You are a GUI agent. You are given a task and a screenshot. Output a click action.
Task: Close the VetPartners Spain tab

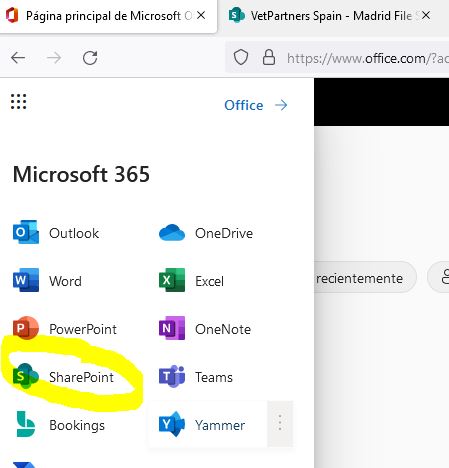coord(426,15)
